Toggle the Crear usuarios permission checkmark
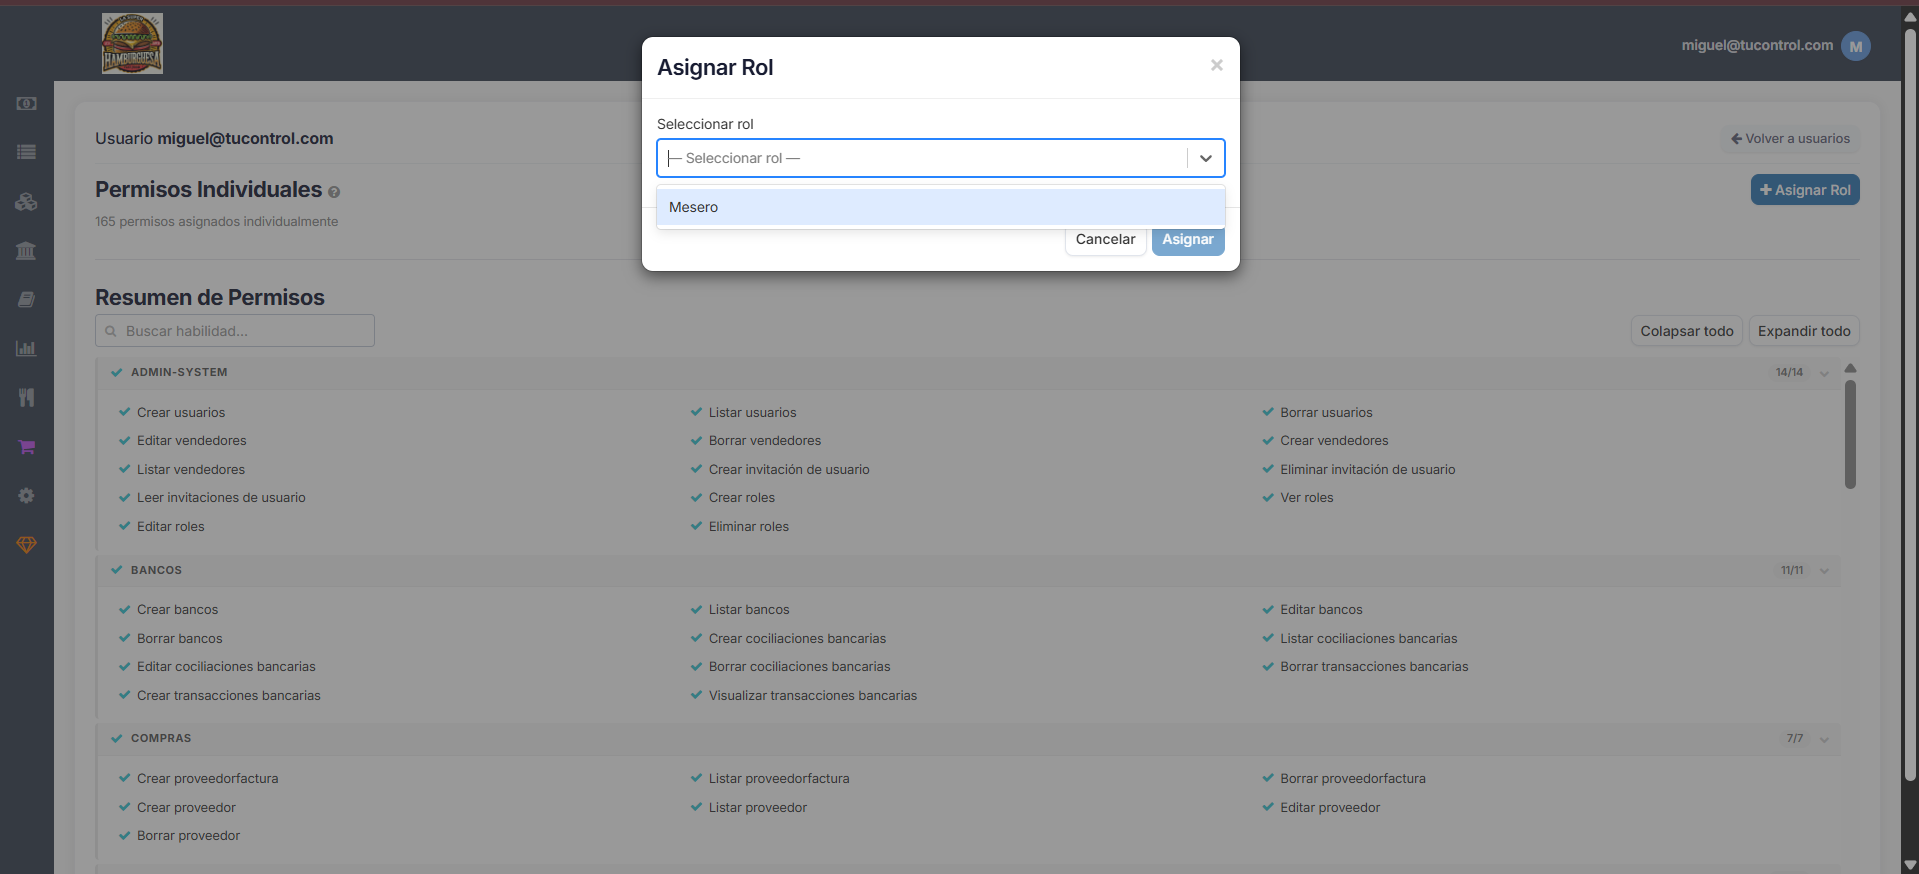Image resolution: width=1919 pixels, height=874 pixels. coord(125,412)
